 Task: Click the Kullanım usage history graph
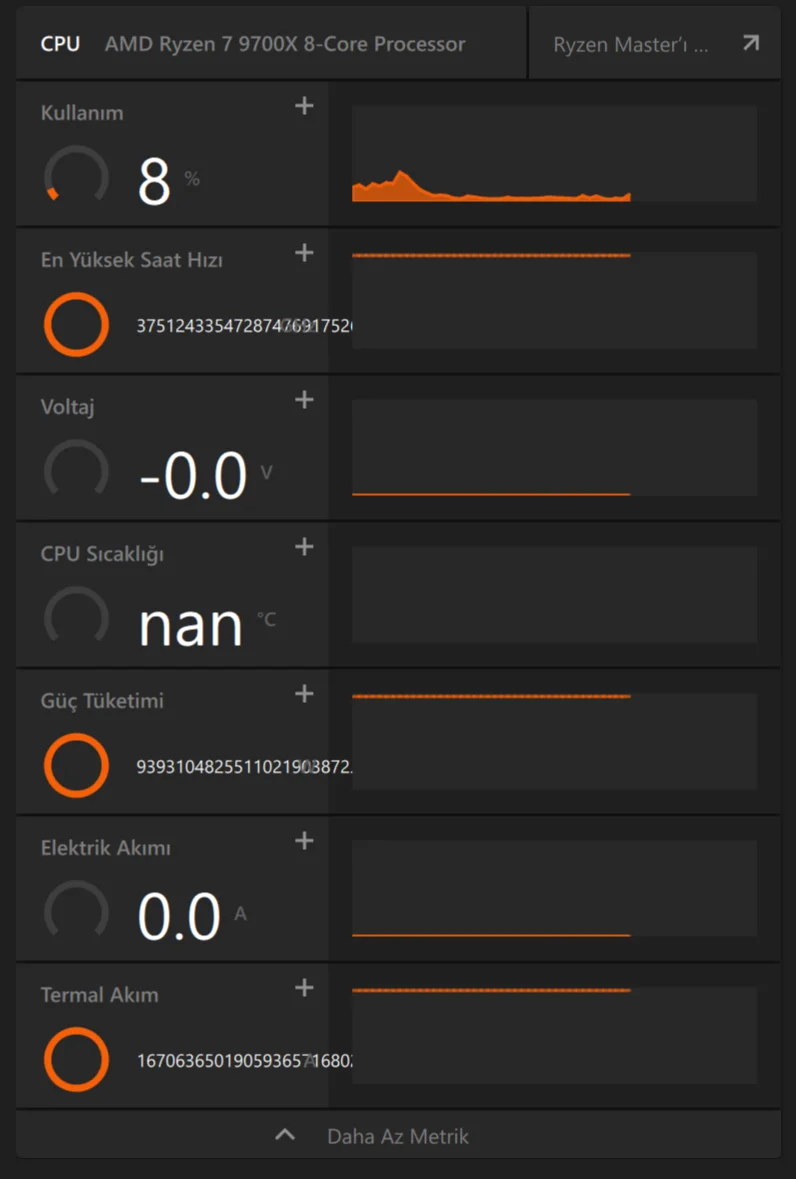(x=554, y=154)
